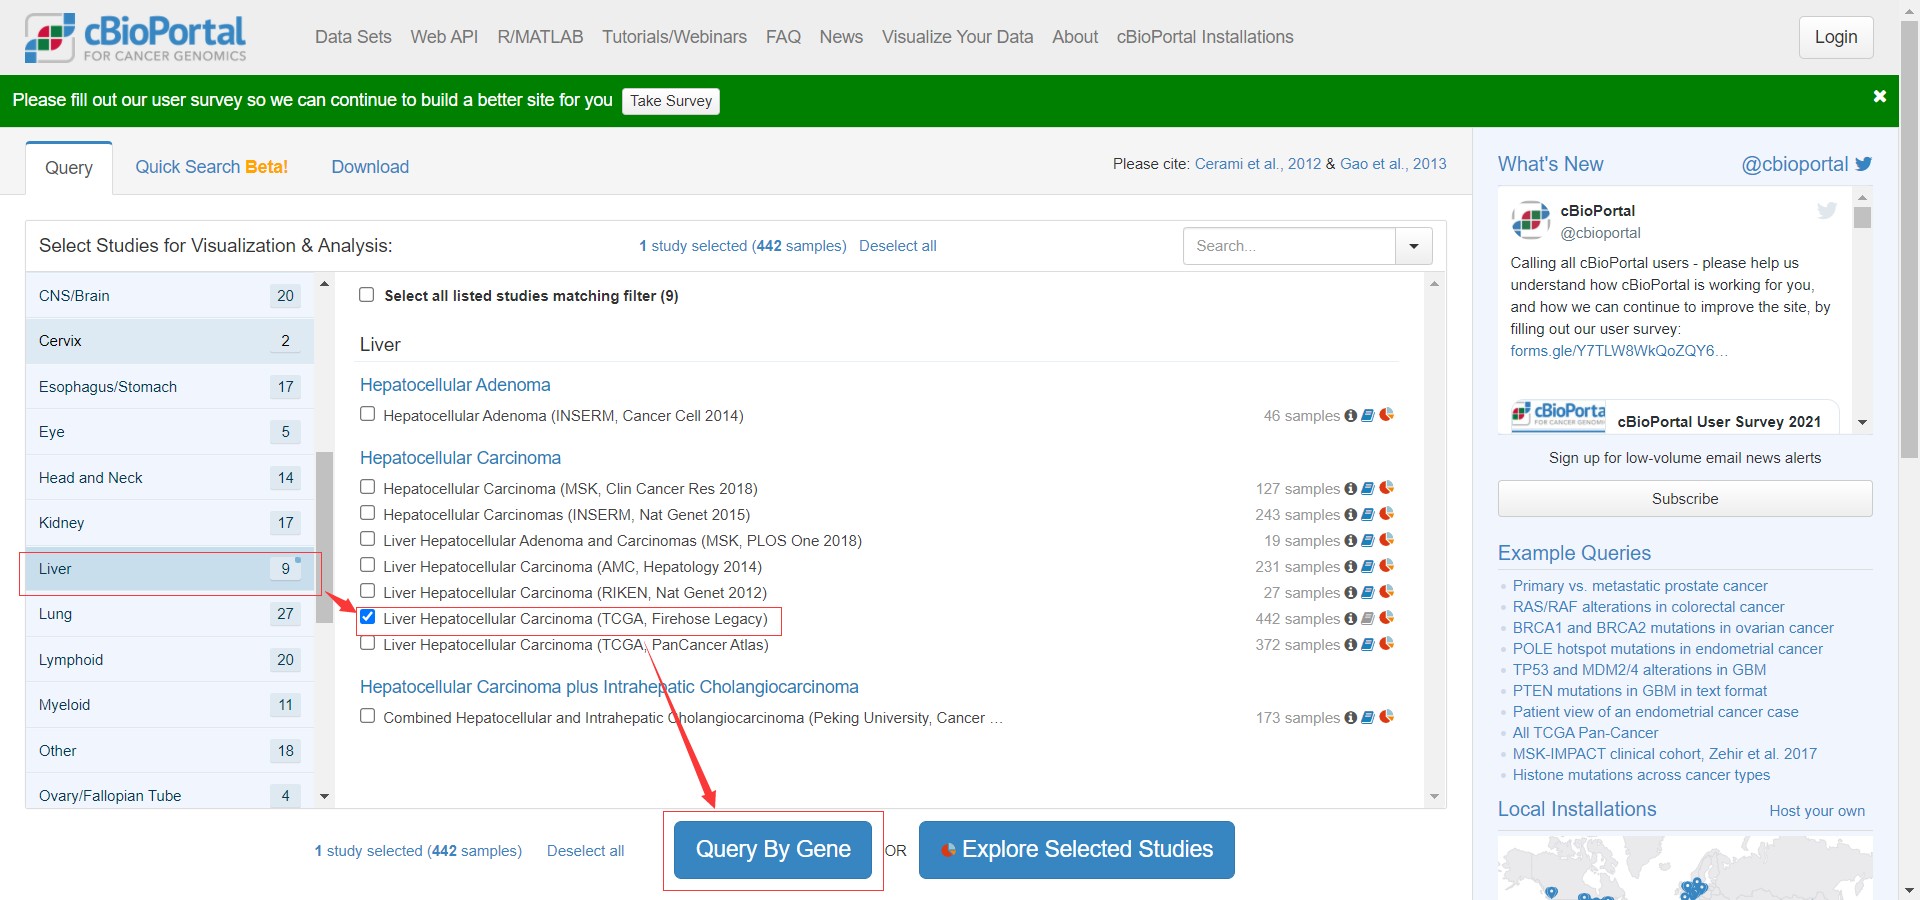Image resolution: width=1920 pixels, height=900 pixels.
Task: Check Liver Hepatocellular Carcinoma RIKEN Nat Genet 2012
Action: point(367,591)
